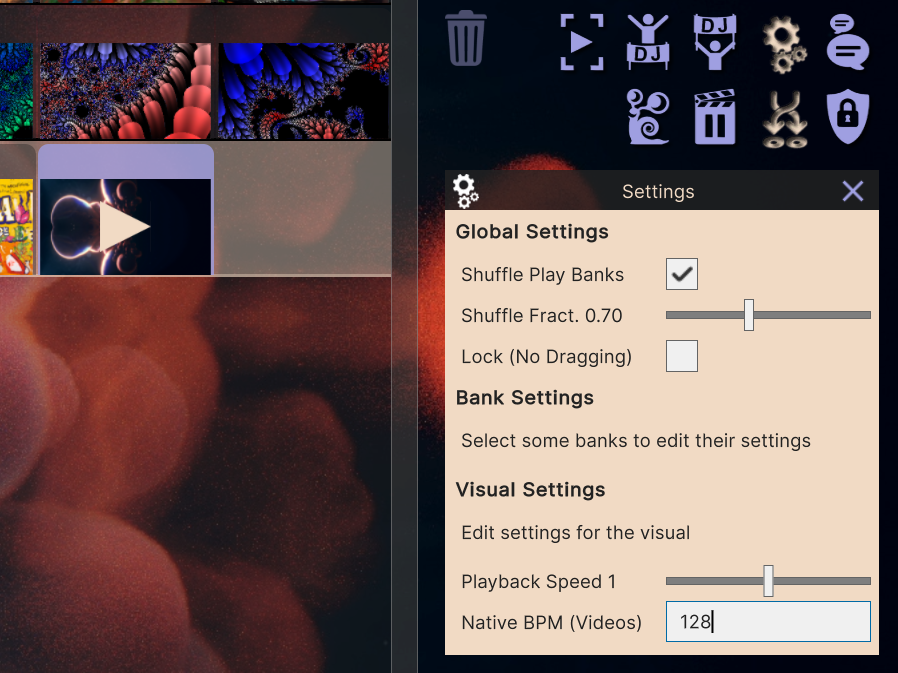
Task: Click the Playback Speed slider handle
Action: 769,581
